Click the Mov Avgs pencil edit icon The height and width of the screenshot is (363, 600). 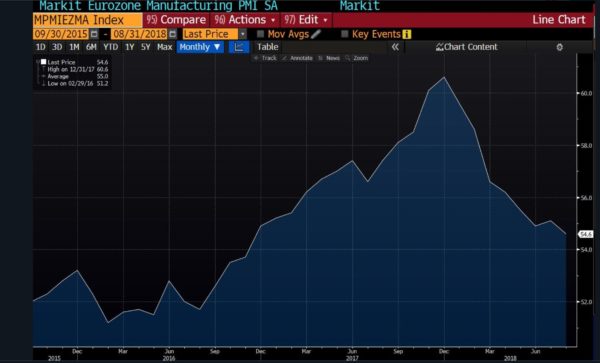click(x=316, y=34)
